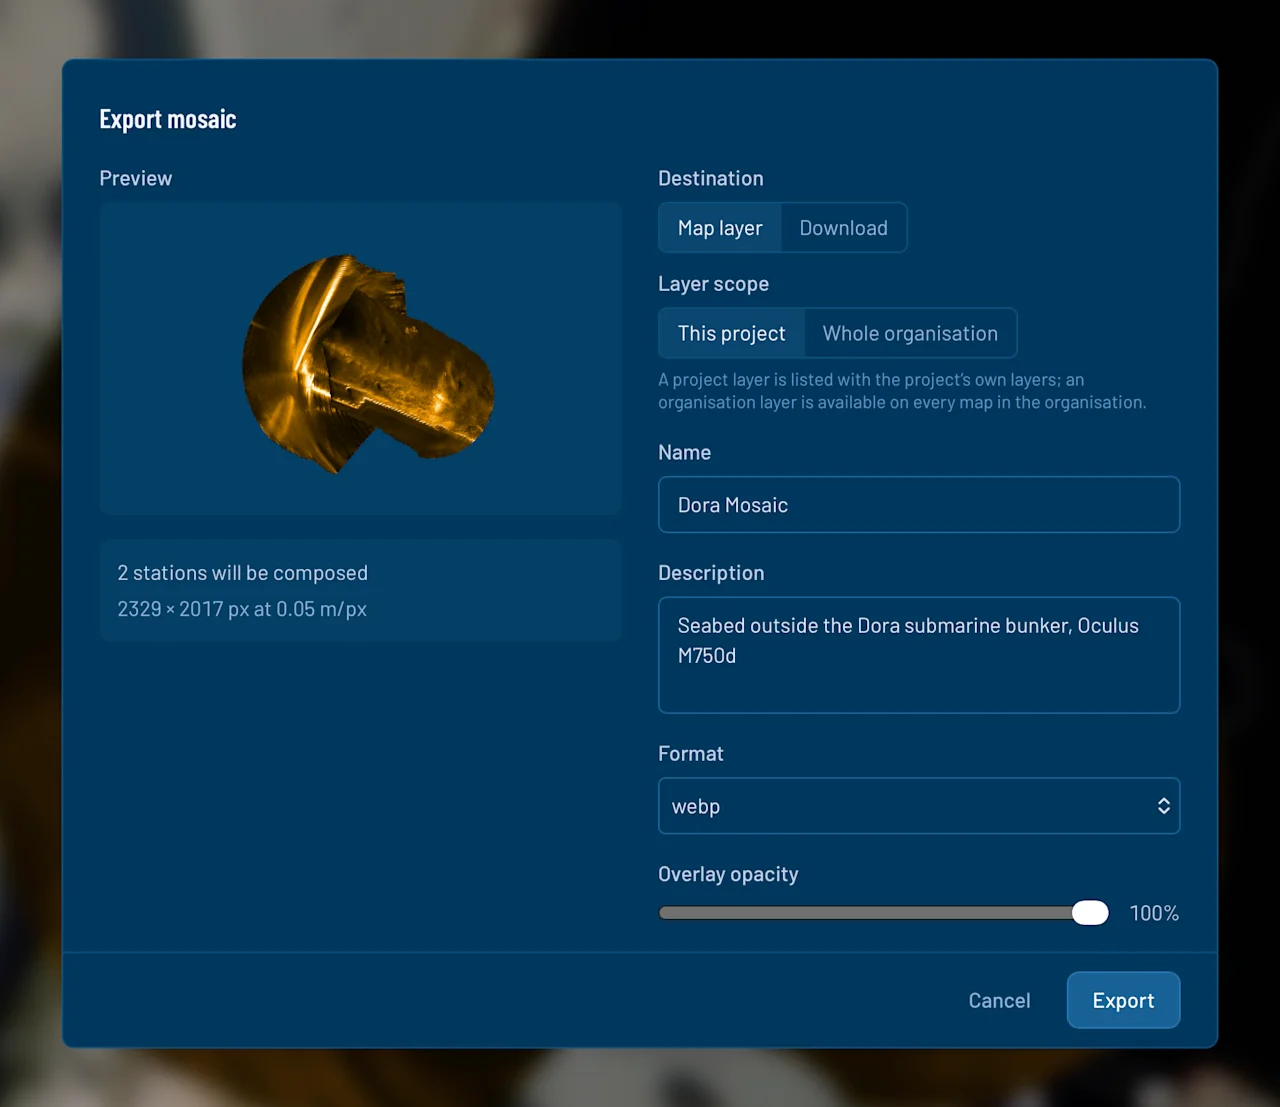Image resolution: width=1280 pixels, height=1107 pixels.
Task: Click the '2 stations will be composed' text
Action: 243,573
